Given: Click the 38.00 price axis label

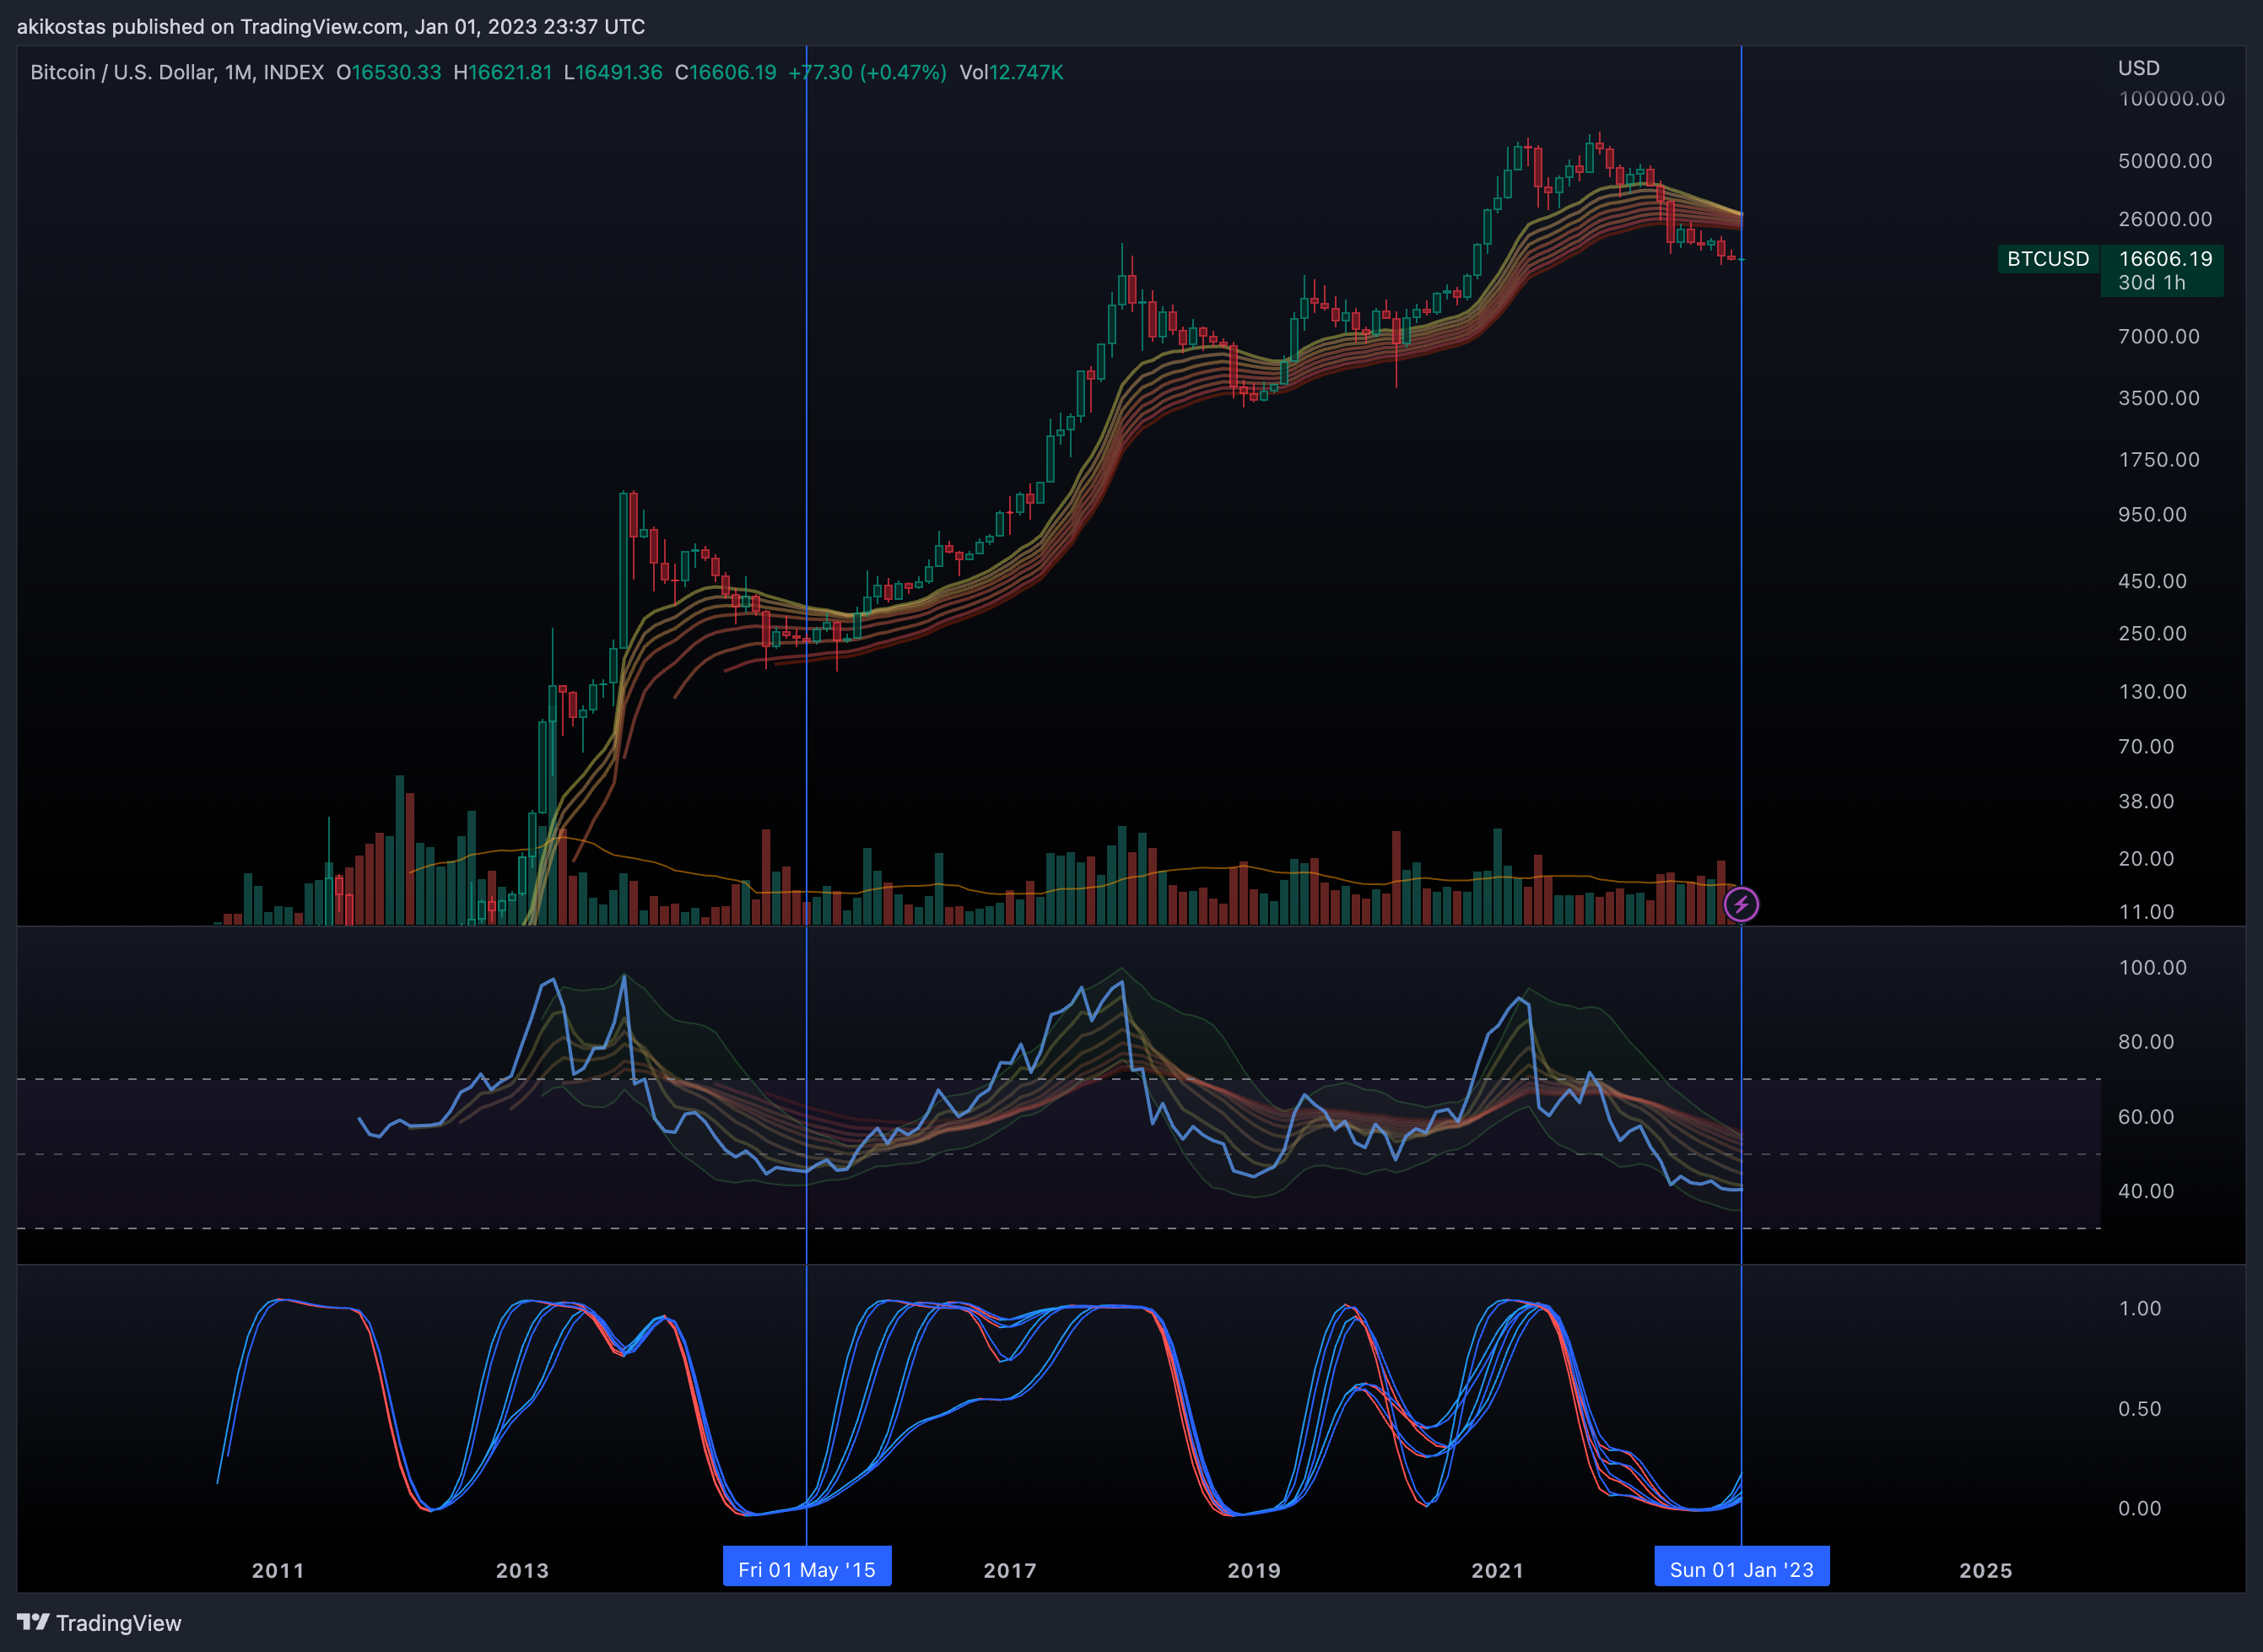Looking at the screenshot, I should pos(2146,802).
